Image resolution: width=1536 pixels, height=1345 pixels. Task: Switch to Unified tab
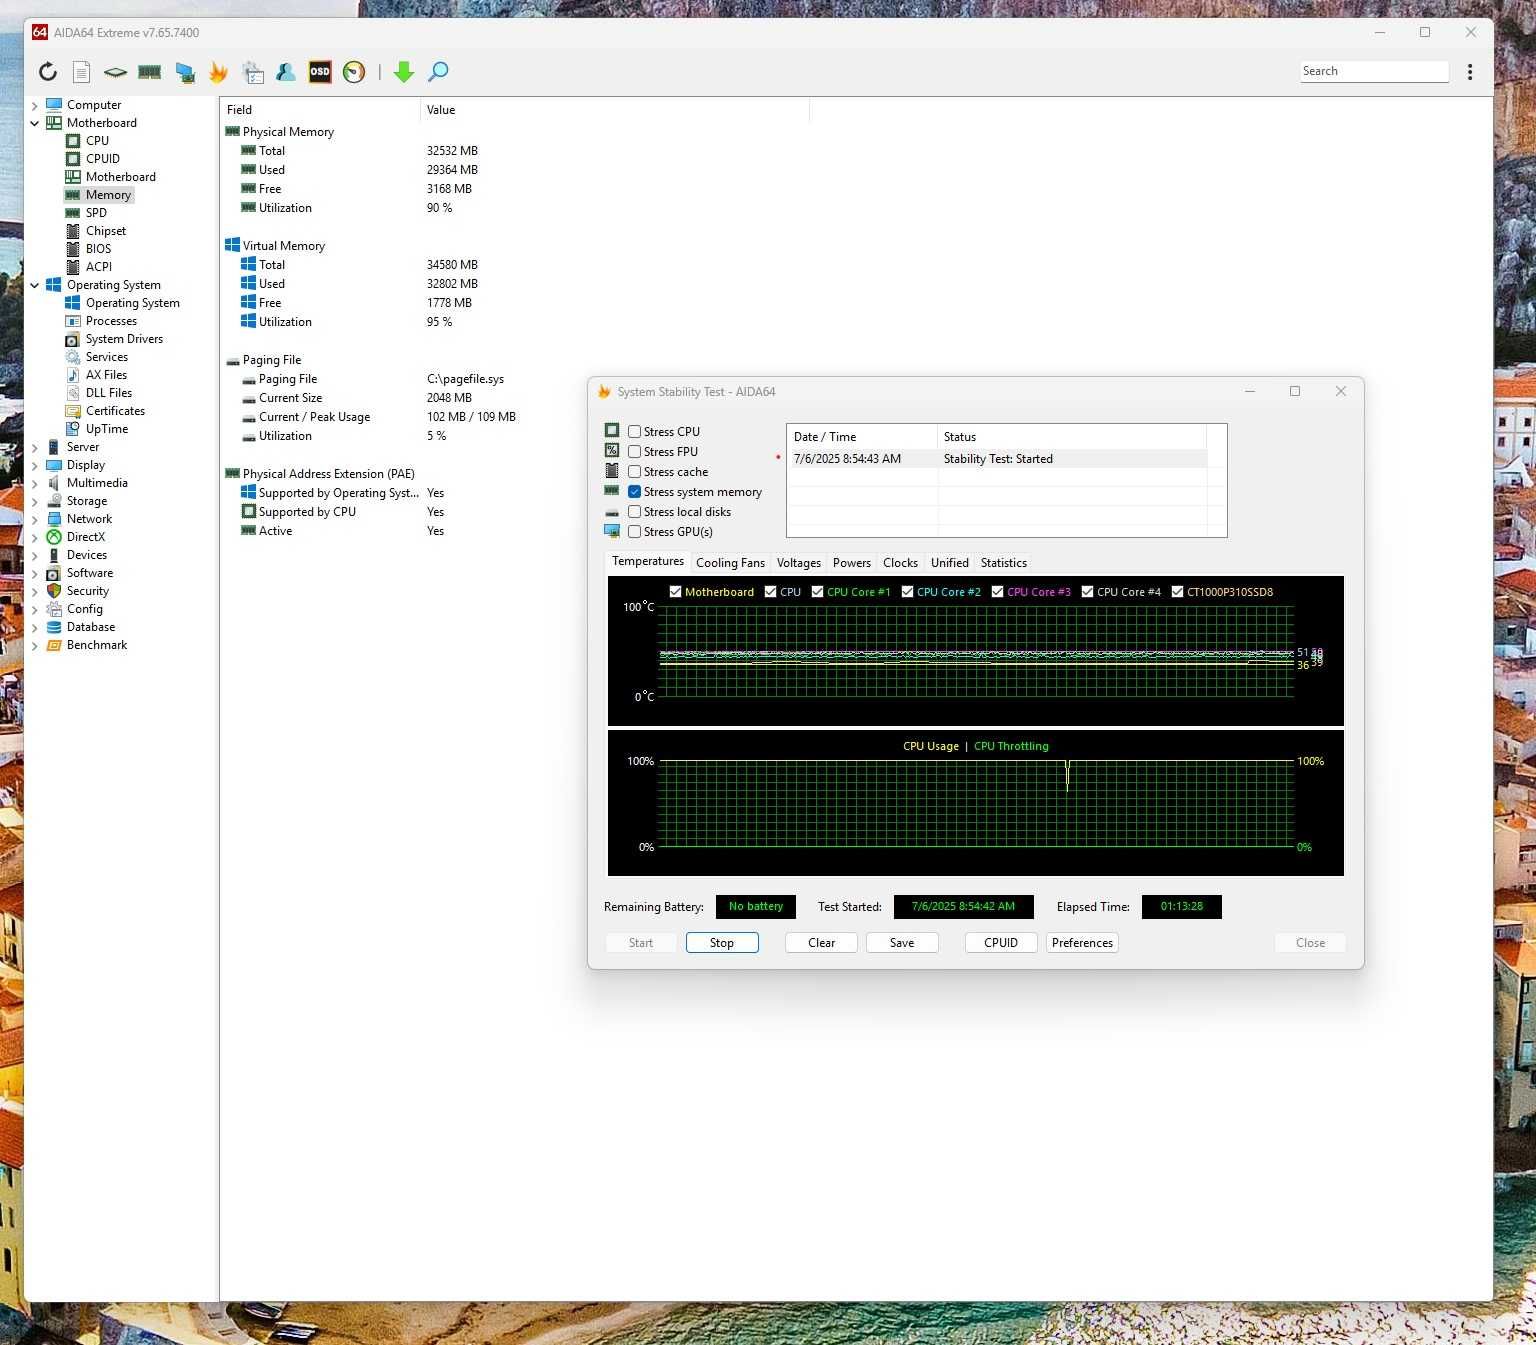949,563
